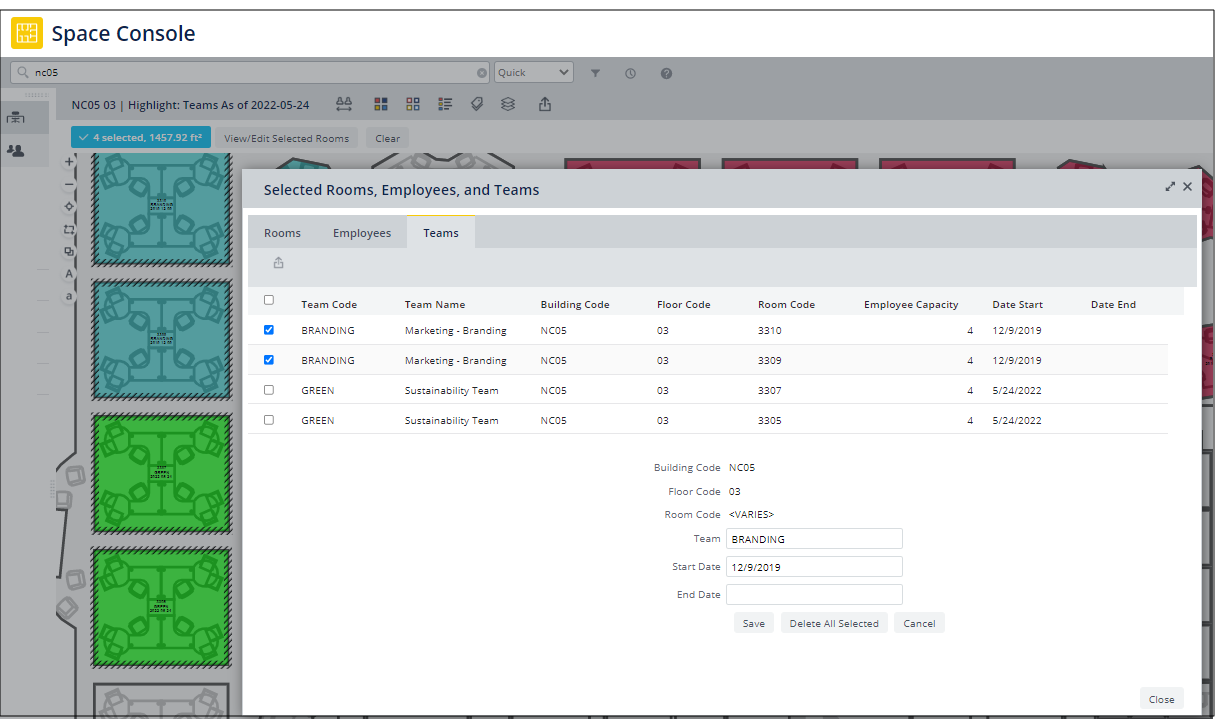Click the Delete All Selected button

click(x=833, y=623)
